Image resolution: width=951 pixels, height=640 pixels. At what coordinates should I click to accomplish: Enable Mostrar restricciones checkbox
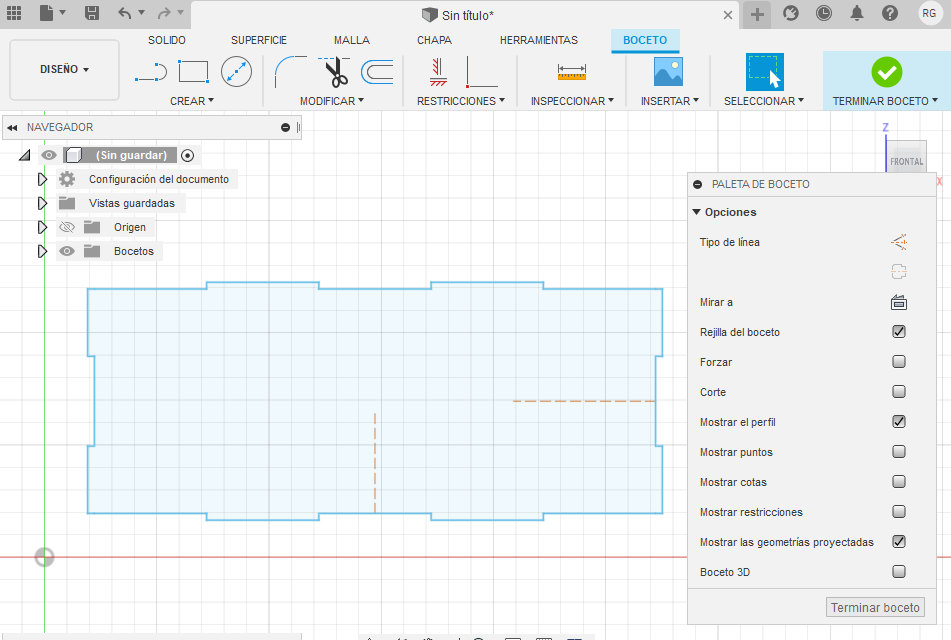(x=899, y=511)
